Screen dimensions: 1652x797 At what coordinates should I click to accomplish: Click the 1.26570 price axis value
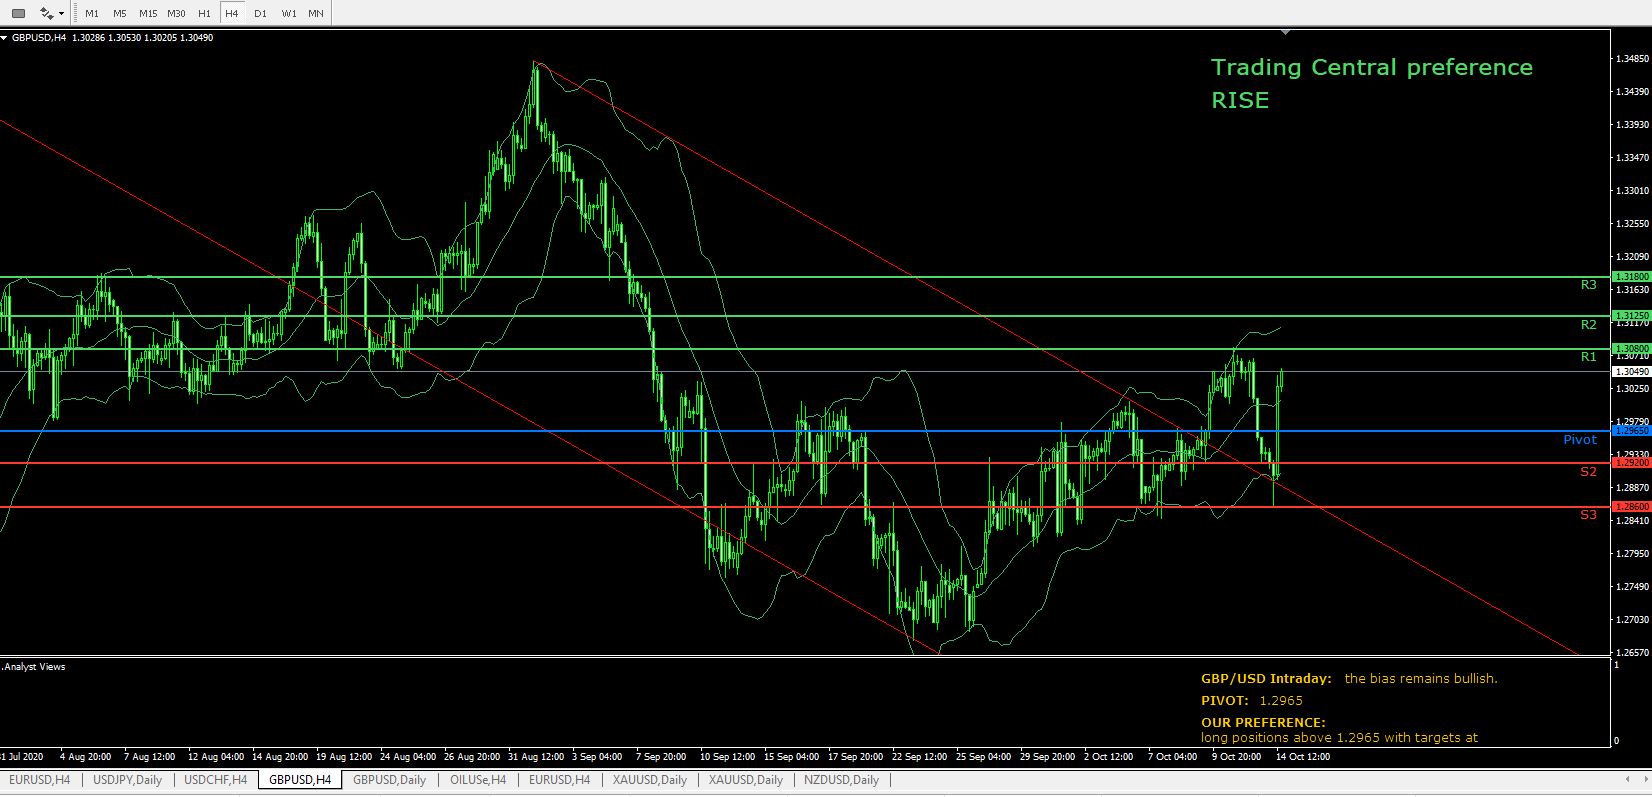[1631, 653]
